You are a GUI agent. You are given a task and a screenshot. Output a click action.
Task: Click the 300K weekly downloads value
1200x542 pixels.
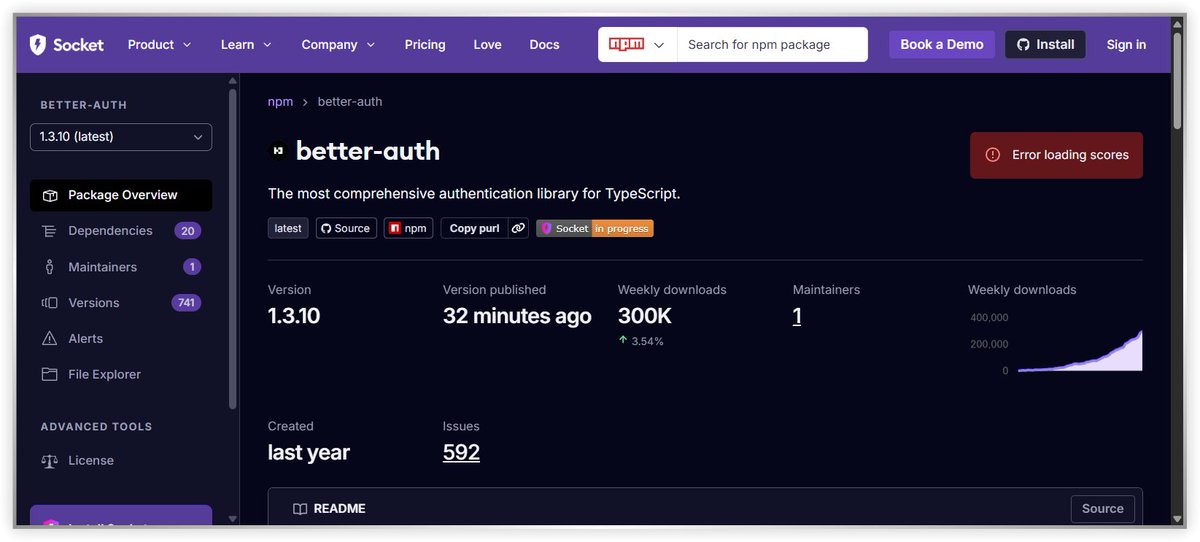[645, 316]
